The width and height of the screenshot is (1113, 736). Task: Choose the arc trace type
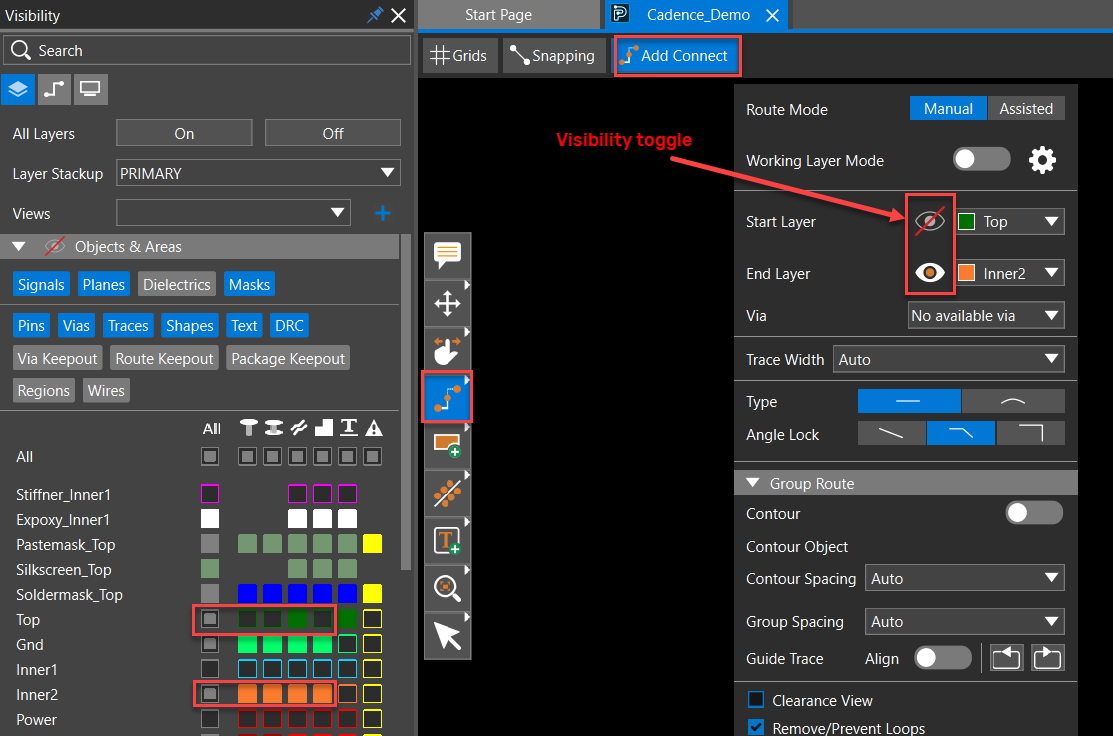point(1013,401)
